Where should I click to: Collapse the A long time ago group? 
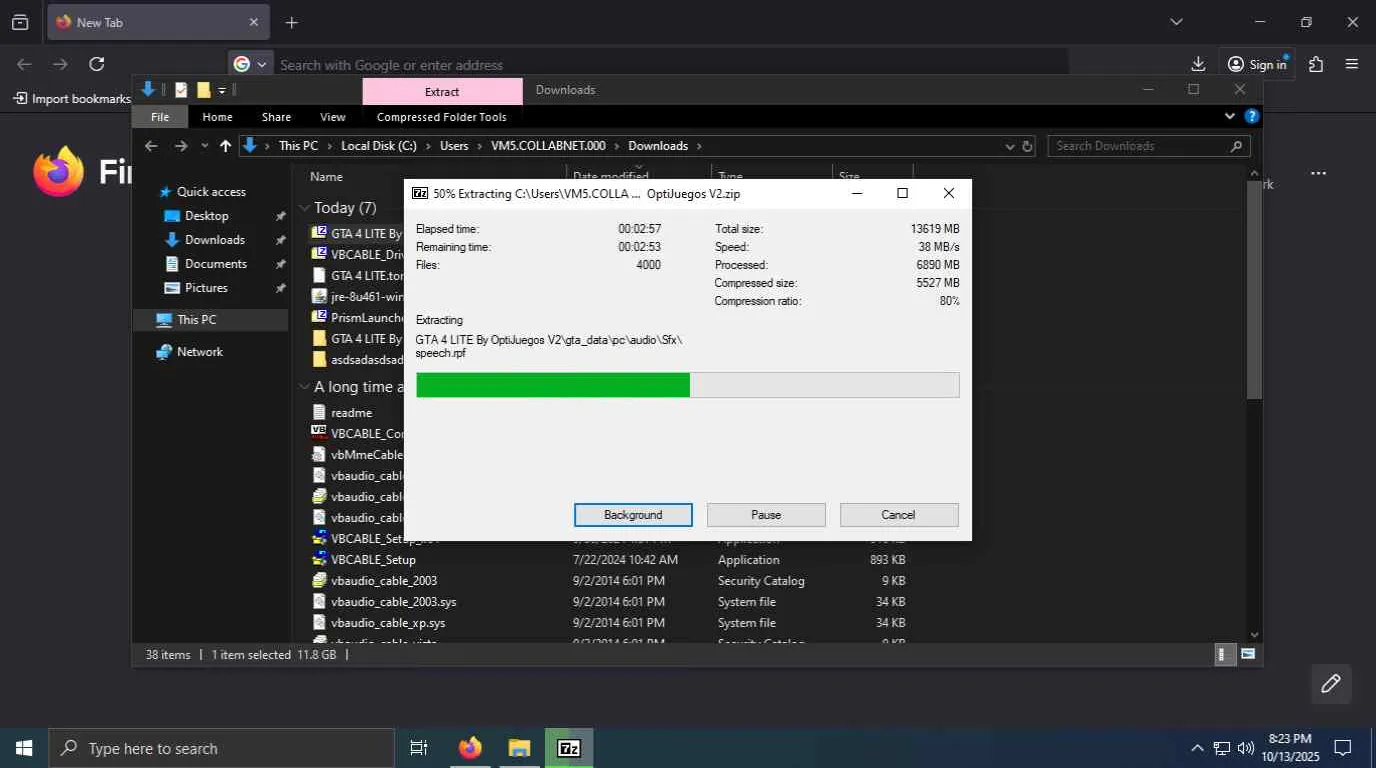coord(305,387)
